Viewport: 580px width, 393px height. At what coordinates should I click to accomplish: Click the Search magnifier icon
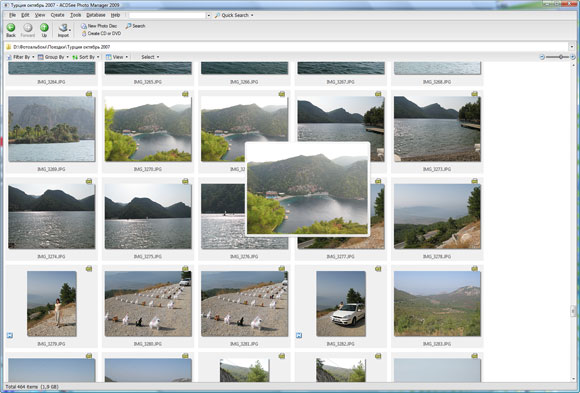[128, 26]
